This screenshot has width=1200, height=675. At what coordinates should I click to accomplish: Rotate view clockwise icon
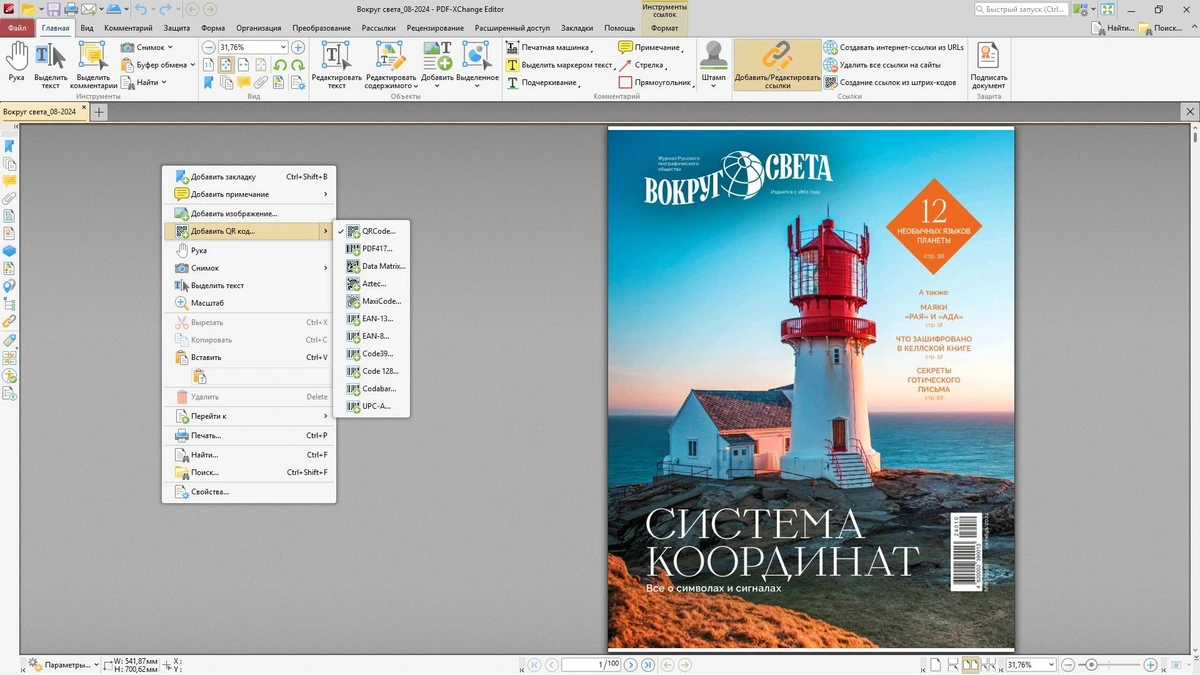(298, 66)
